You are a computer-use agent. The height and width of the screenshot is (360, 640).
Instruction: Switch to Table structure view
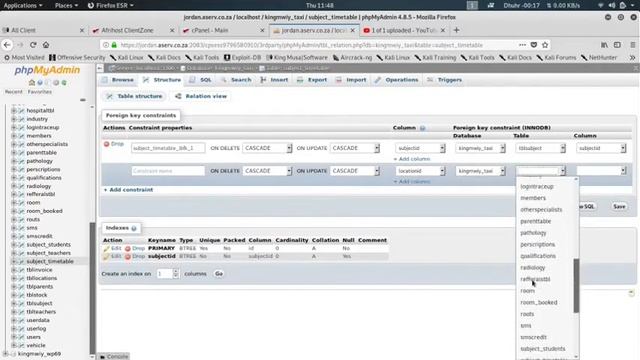coord(134,96)
